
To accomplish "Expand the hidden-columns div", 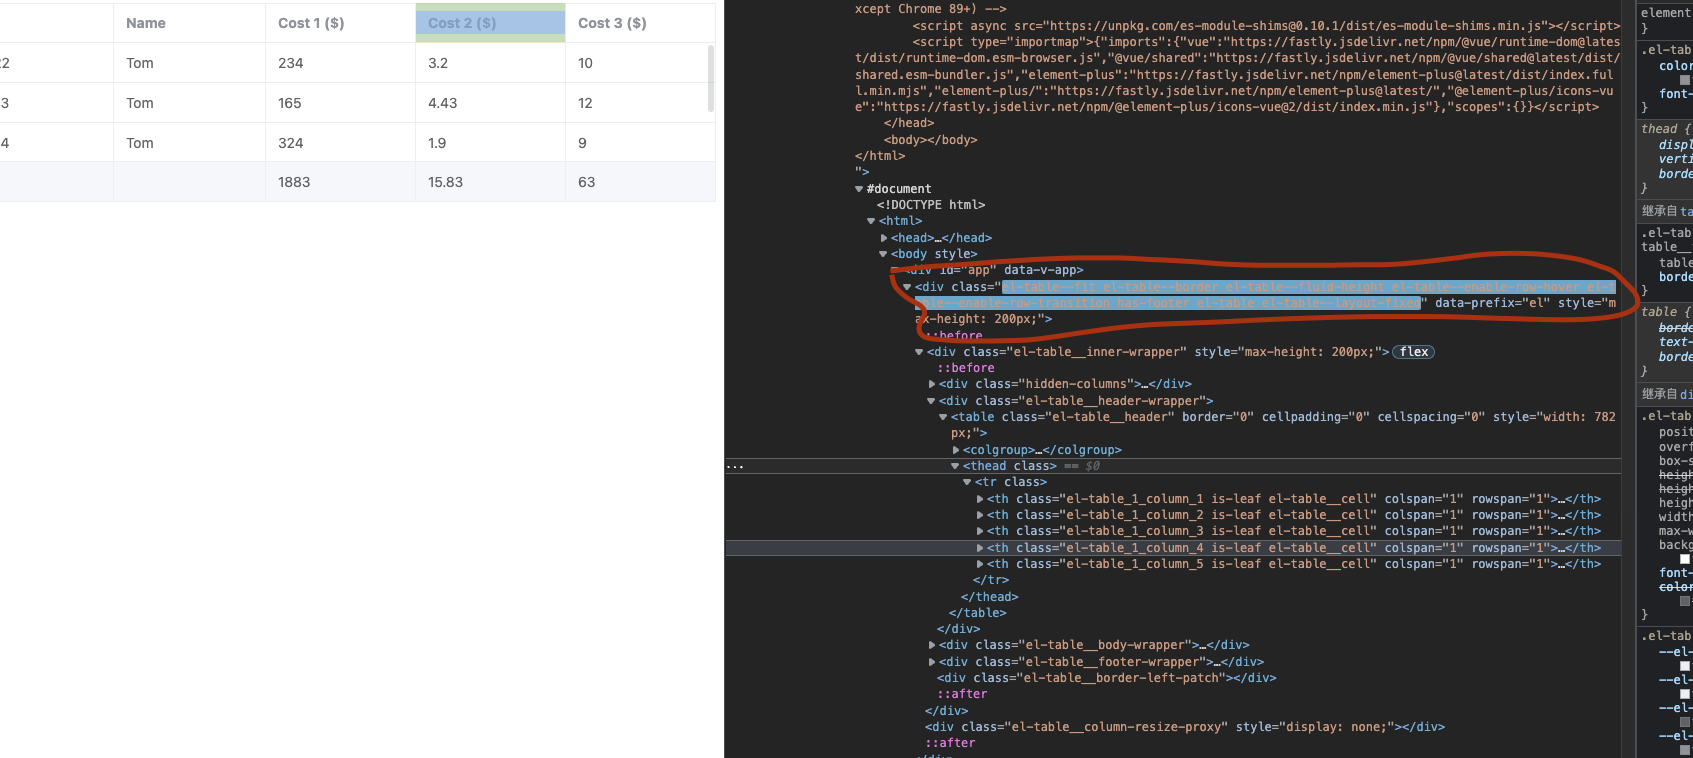I will 932,384.
